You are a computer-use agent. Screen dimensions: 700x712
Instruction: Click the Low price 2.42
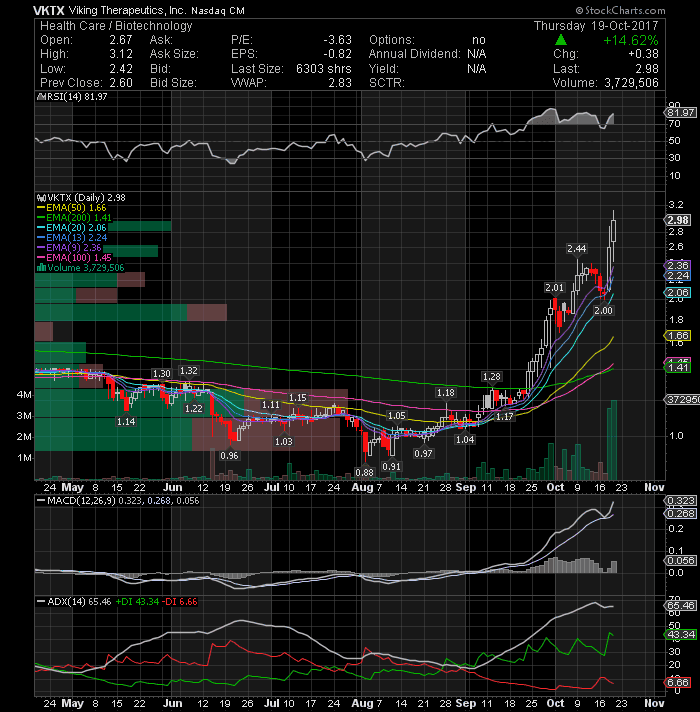coord(121,69)
